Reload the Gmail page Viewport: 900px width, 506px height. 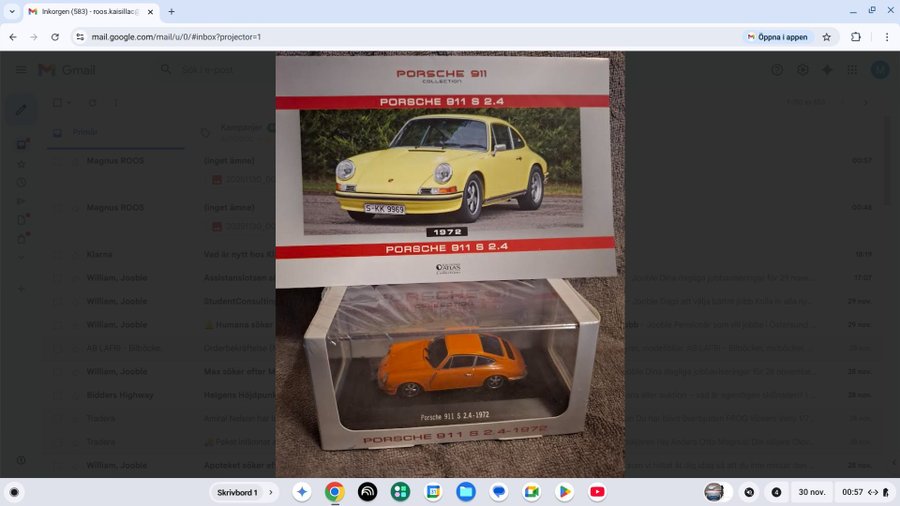pyautogui.click(x=56, y=37)
